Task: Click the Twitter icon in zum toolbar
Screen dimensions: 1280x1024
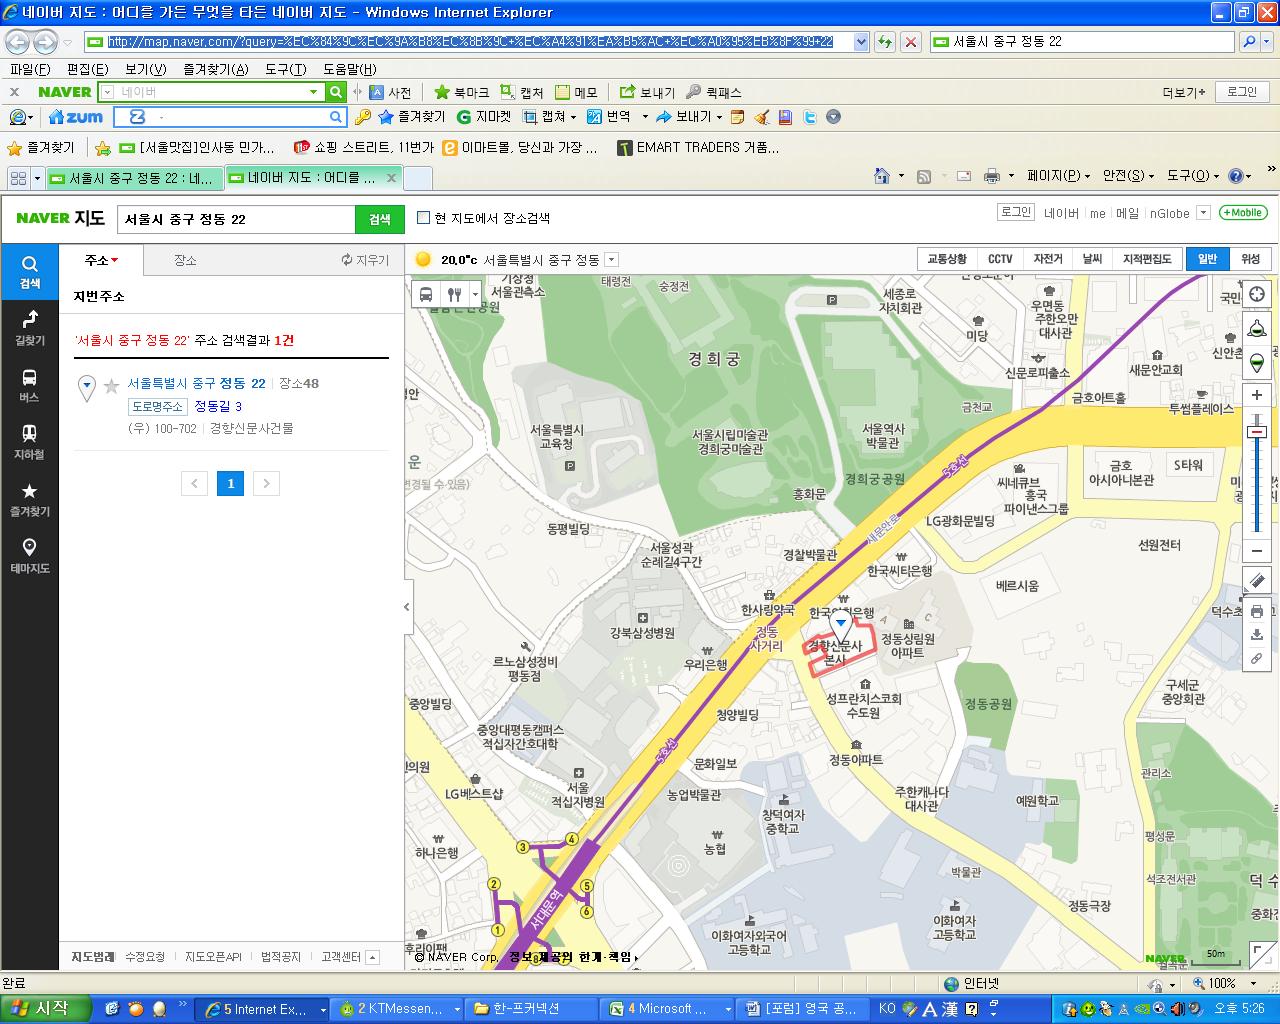Action: [809, 117]
